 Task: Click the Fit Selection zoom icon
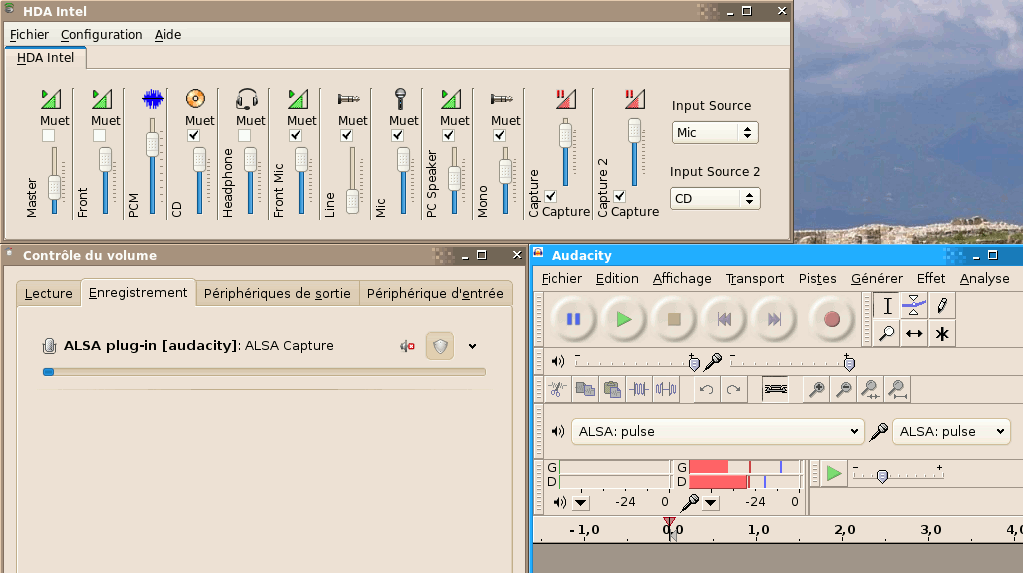[x=870, y=390]
